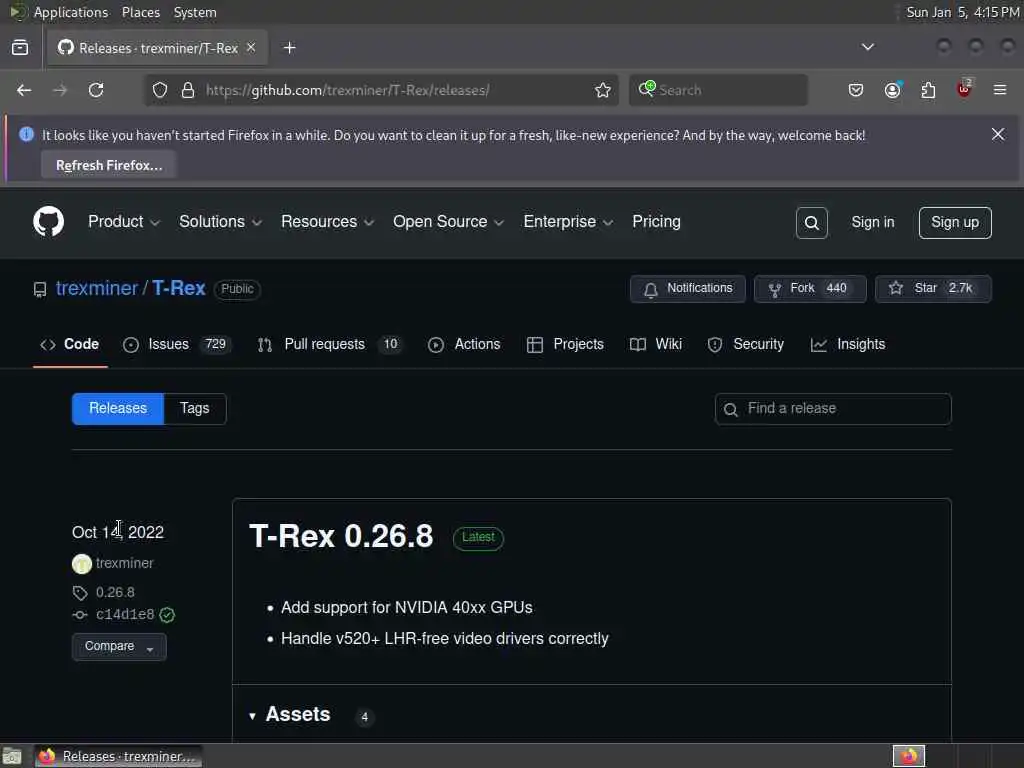Screen dimensions: 1024x768
Task: Select the Releases toggle button
Action: coord(118,409)
